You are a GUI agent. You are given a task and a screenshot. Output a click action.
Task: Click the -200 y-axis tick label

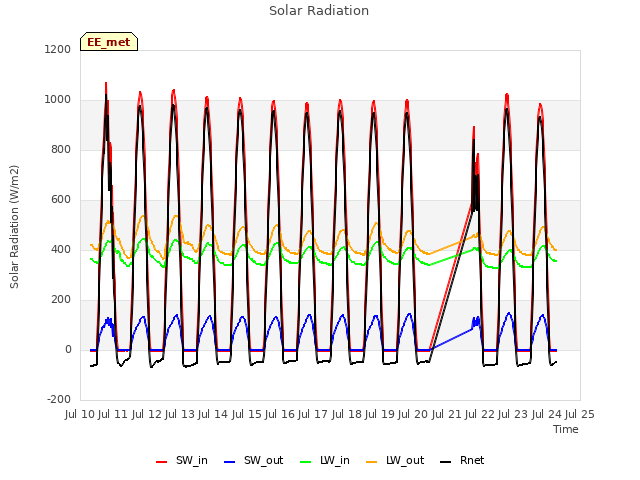click(x=59, y=399)
